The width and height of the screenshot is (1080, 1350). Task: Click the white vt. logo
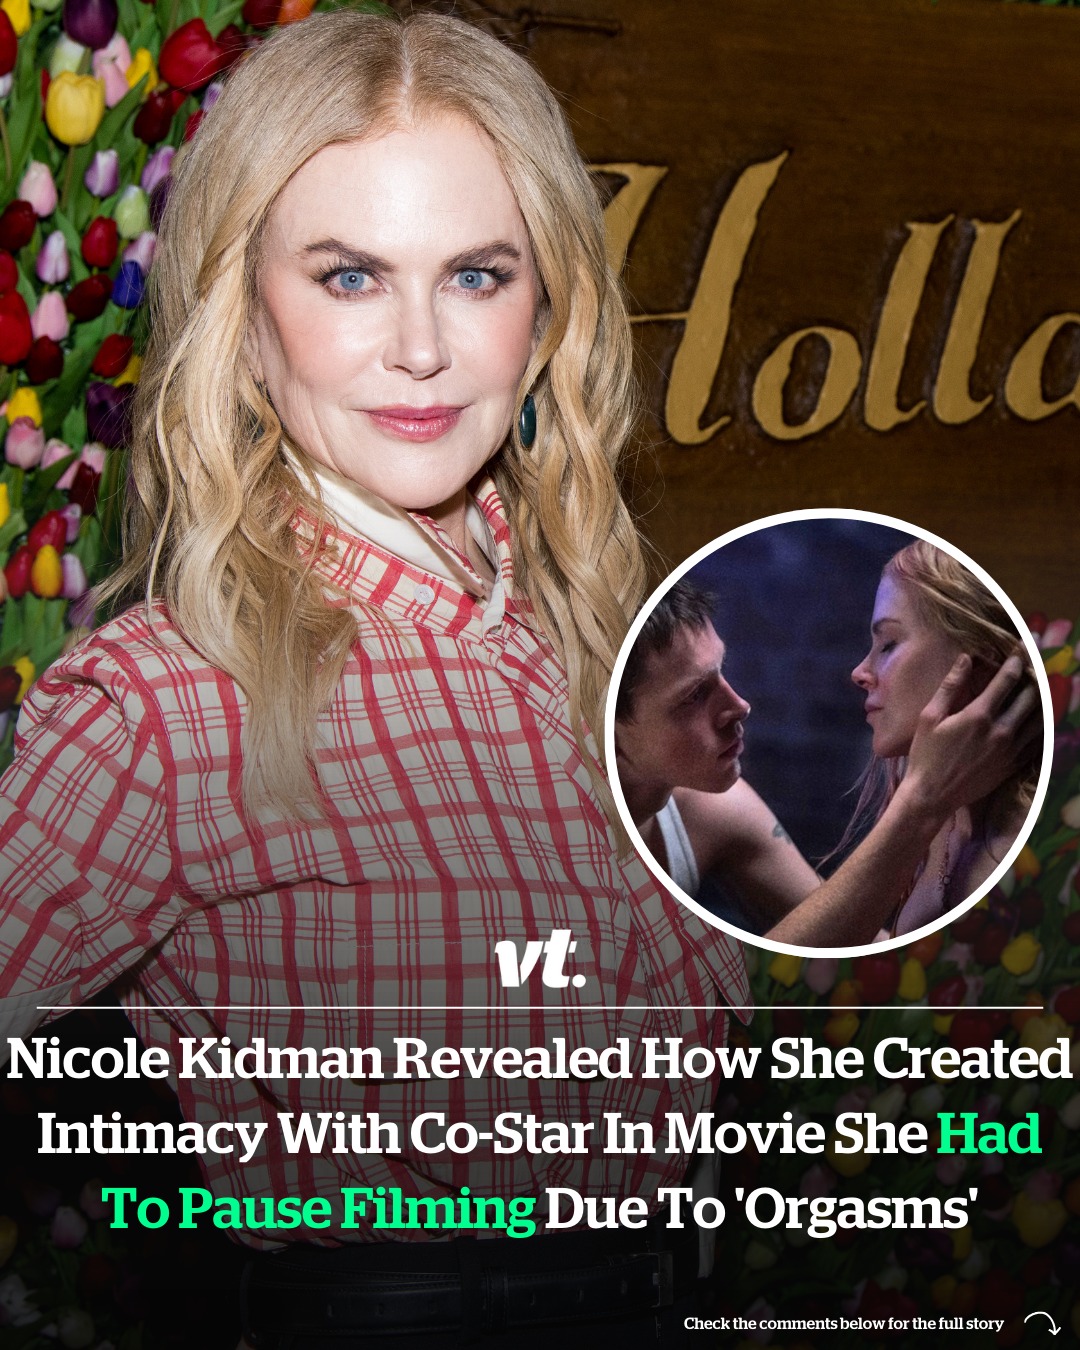point(540,960)
